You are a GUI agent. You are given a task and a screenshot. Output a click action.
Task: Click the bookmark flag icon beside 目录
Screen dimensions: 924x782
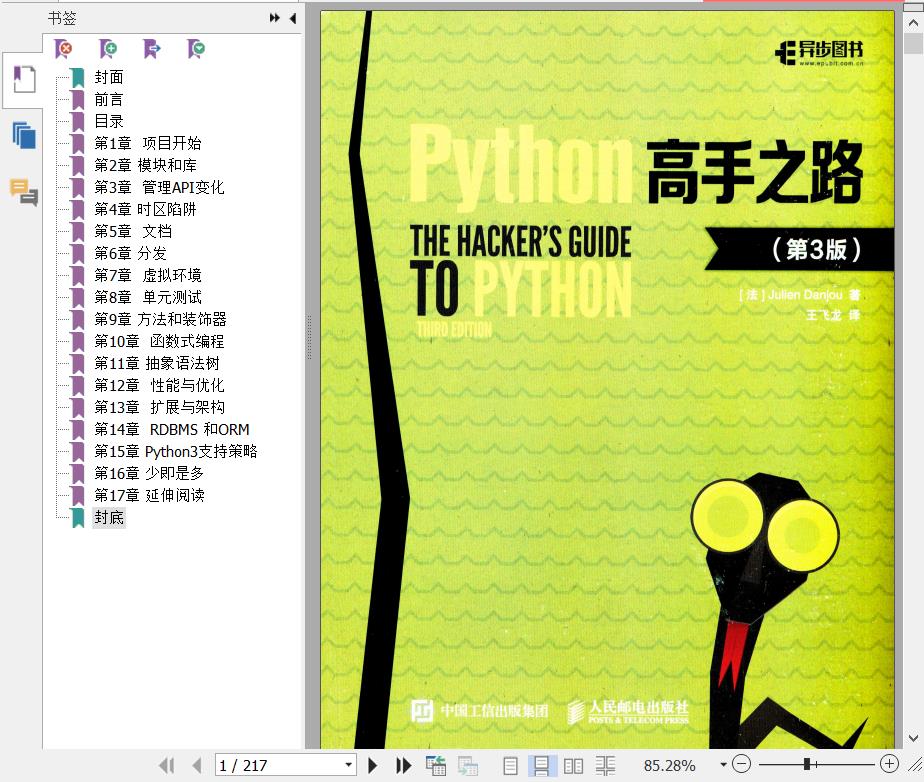[x=78, y=121]
